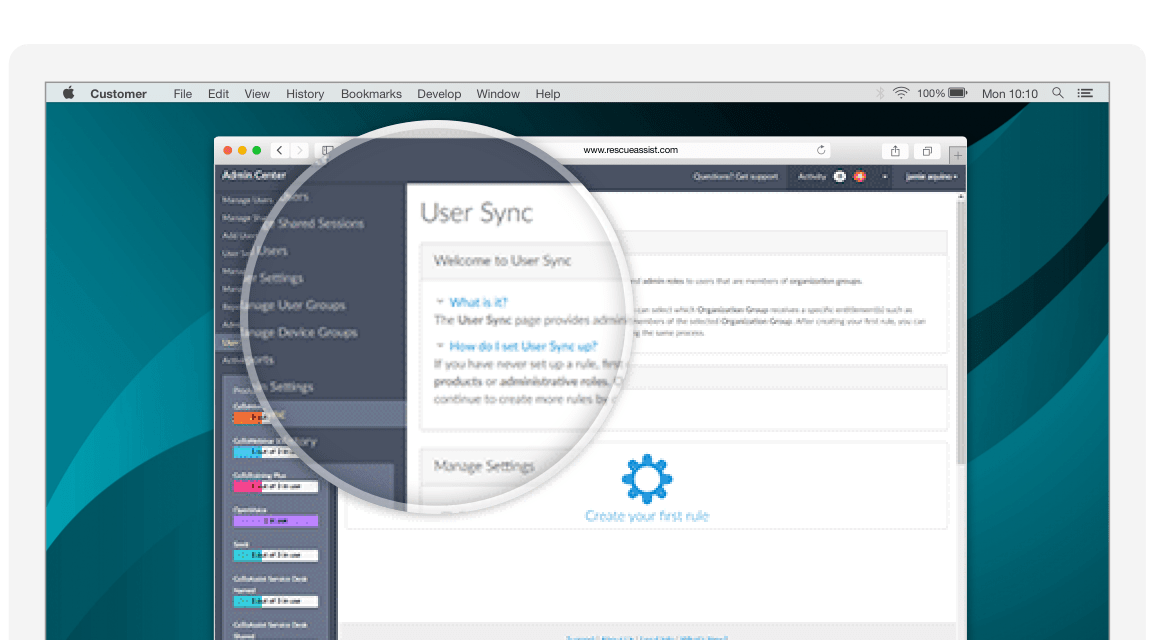Click the browser forward arrow button
Image resolution: width=1154 pixels, height=640 pixels.
[x=300, y=150]
